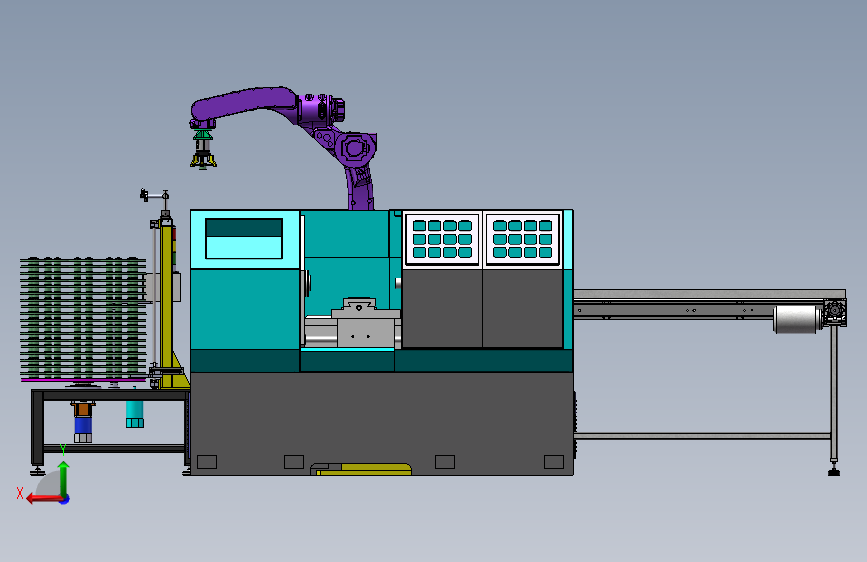Pick the lathe's light-cyan viewing window
This screenshot has height=562, width=867.
pos(244,238)
